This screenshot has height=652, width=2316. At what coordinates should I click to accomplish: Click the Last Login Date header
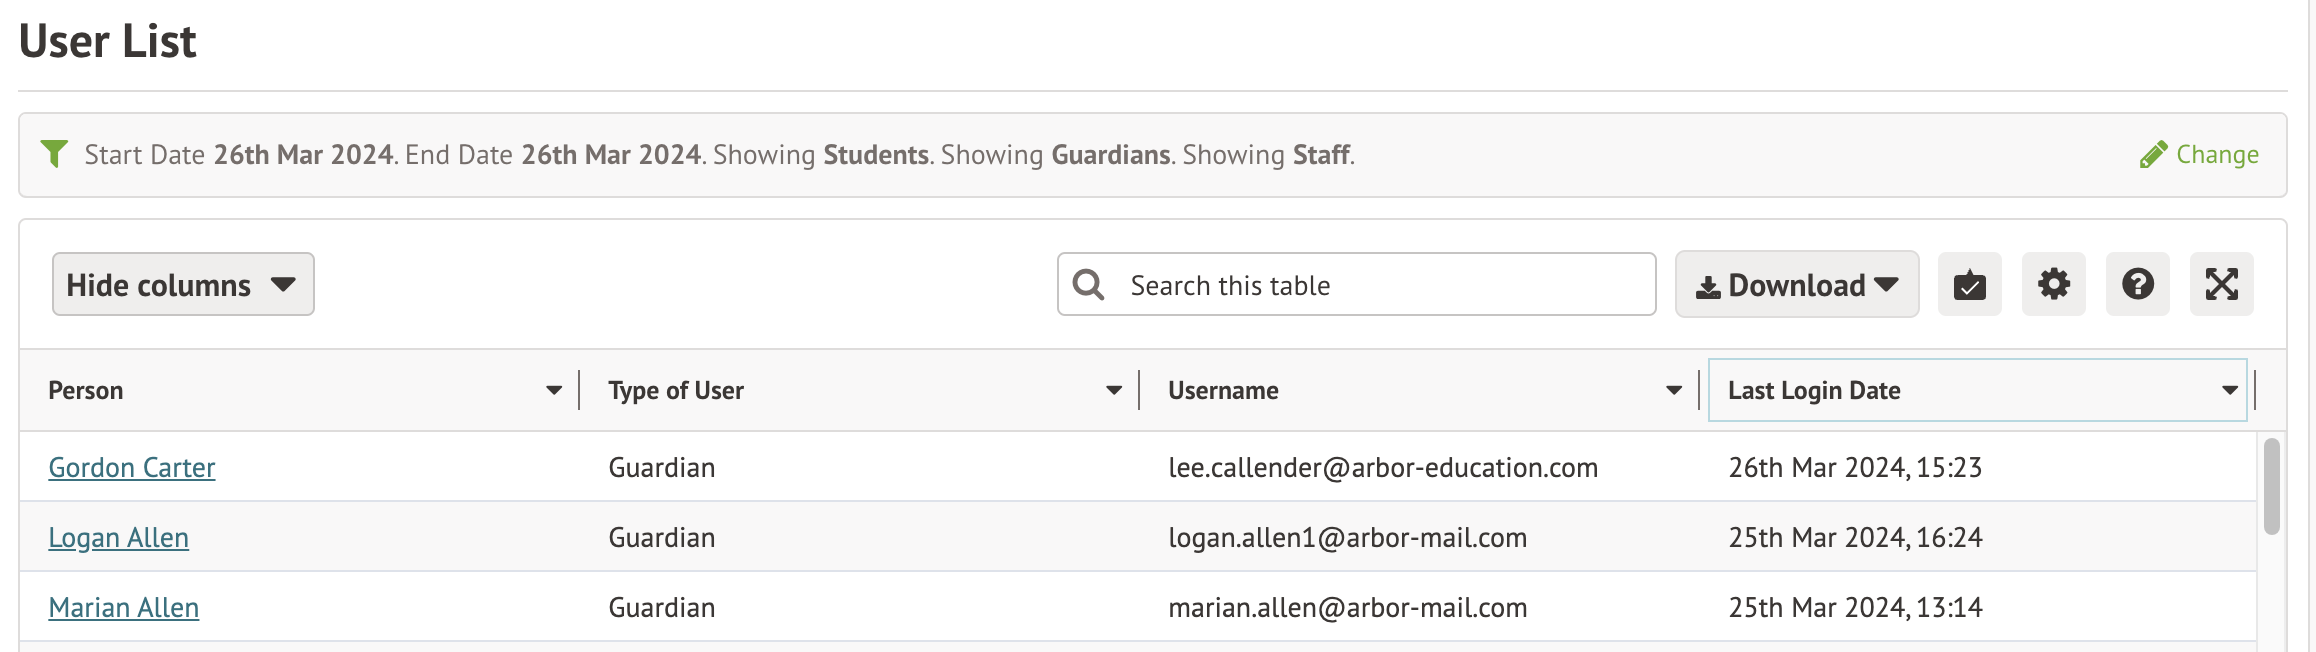click(1814, 391)
